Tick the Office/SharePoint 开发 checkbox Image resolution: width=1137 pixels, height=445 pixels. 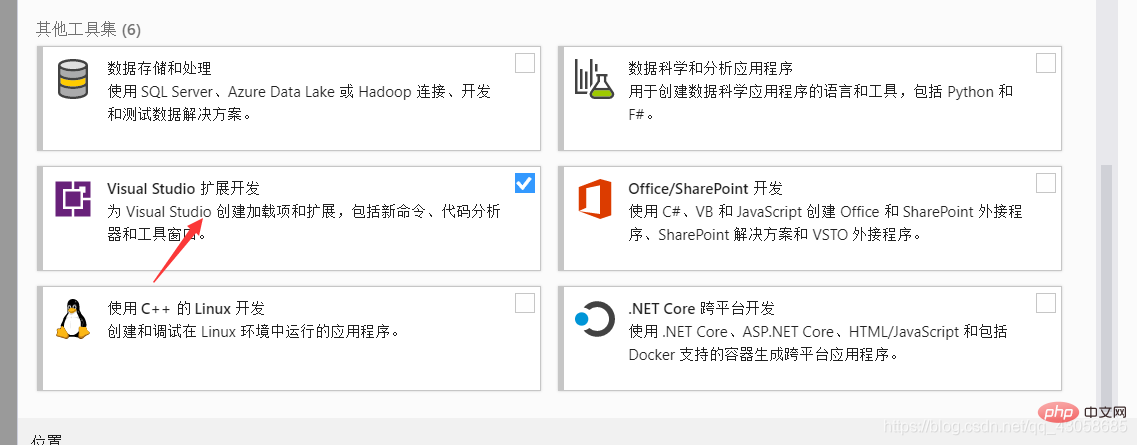coord(1046,183)
